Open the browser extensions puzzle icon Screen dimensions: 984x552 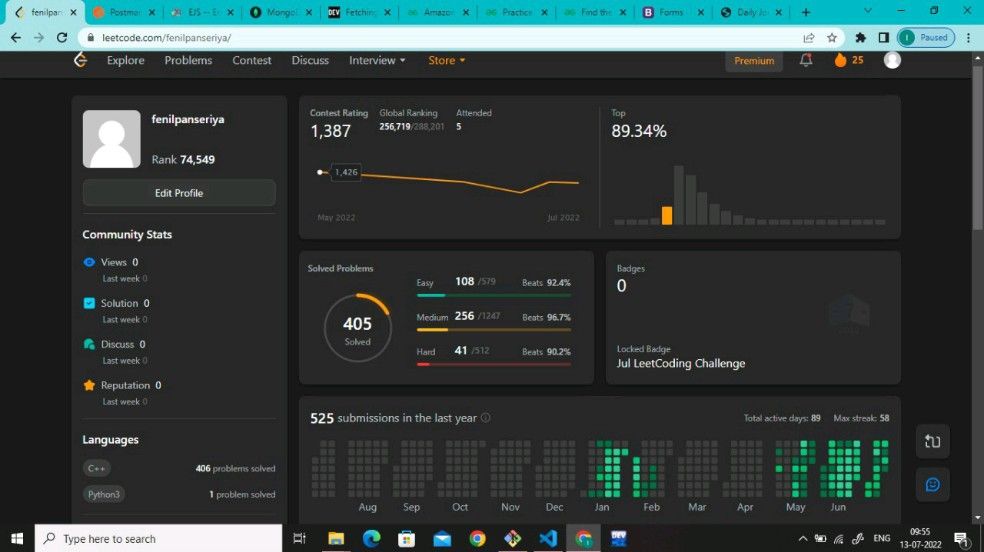[860, 38]
